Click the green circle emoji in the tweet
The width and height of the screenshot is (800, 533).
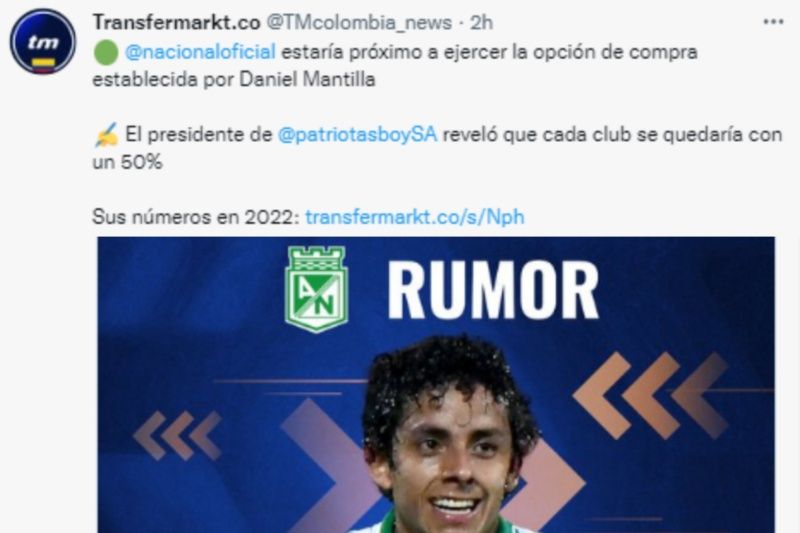pos(106,53)
